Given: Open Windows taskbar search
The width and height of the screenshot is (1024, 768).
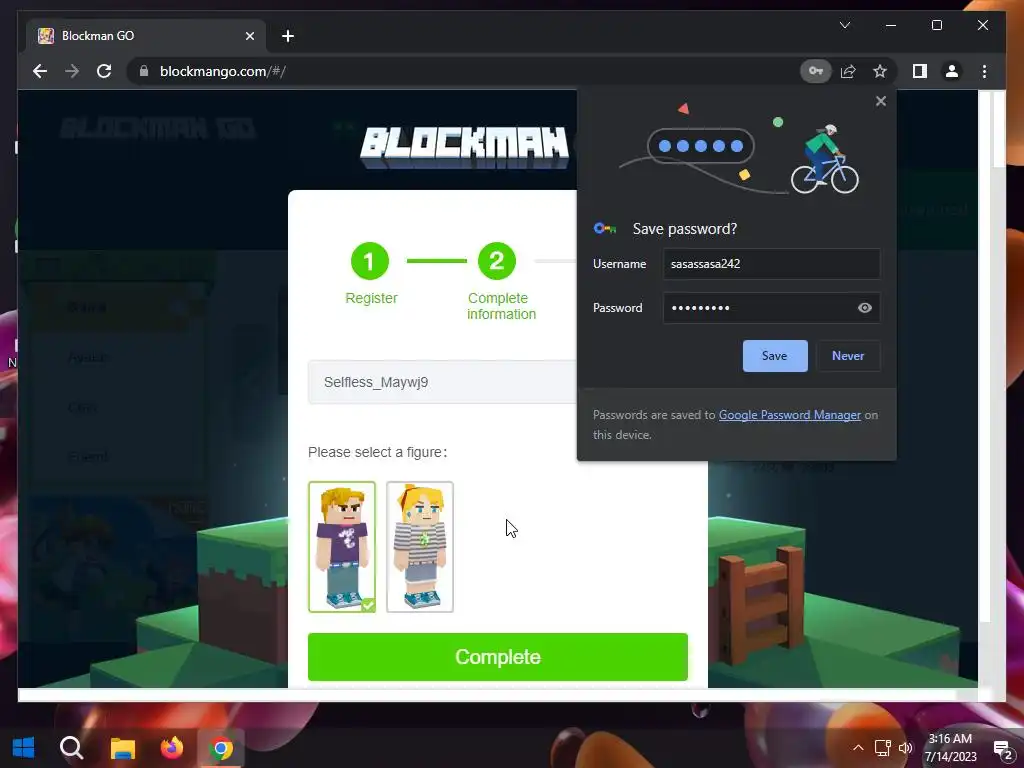Looking at the screenshot, I should 71,748.
